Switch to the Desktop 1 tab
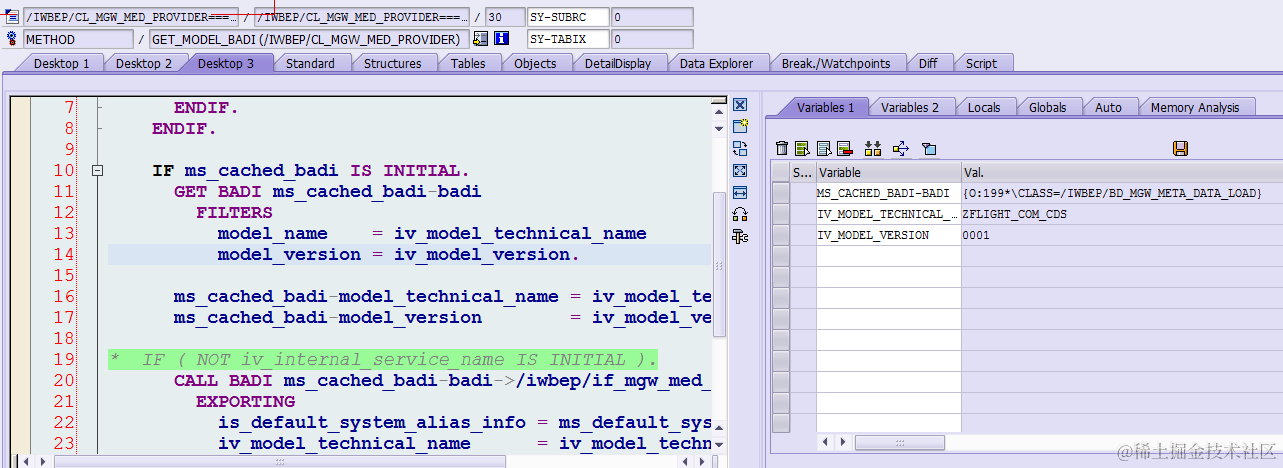The height and width of the screenshot is (468, 1283). pos(62,63)
